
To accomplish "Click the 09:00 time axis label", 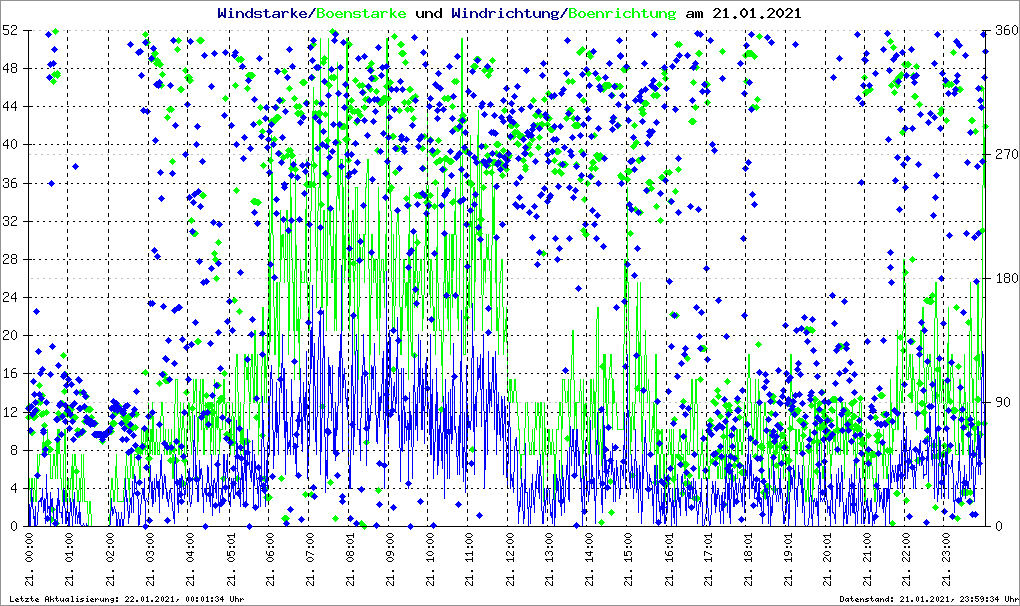I will coord(389,559).
